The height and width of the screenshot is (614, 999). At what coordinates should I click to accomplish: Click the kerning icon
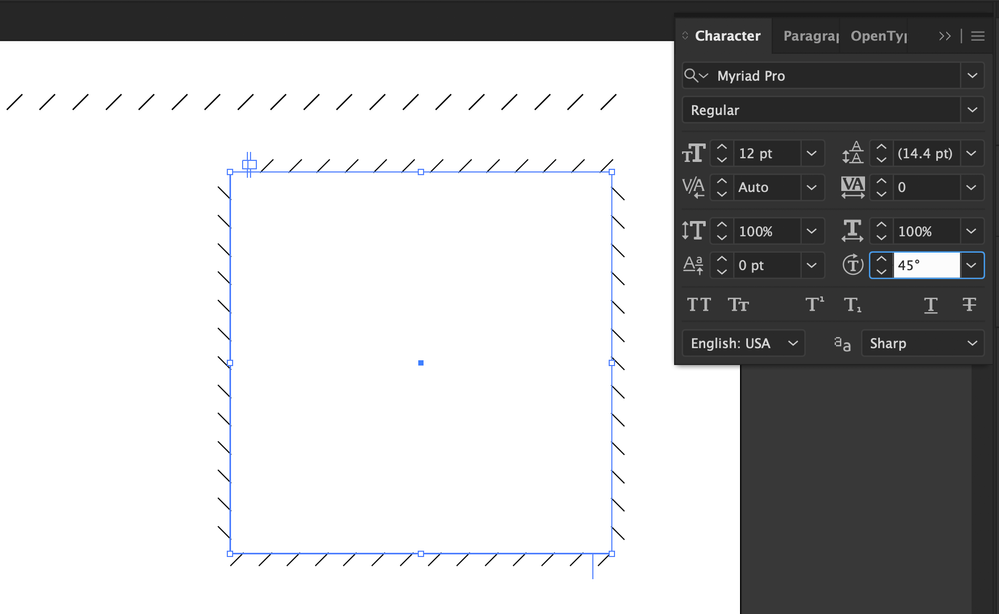(694, 187)
